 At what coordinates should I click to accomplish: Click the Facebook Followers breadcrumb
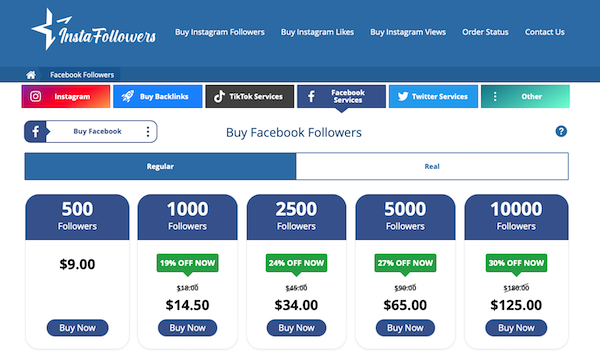tap(82, 75)
